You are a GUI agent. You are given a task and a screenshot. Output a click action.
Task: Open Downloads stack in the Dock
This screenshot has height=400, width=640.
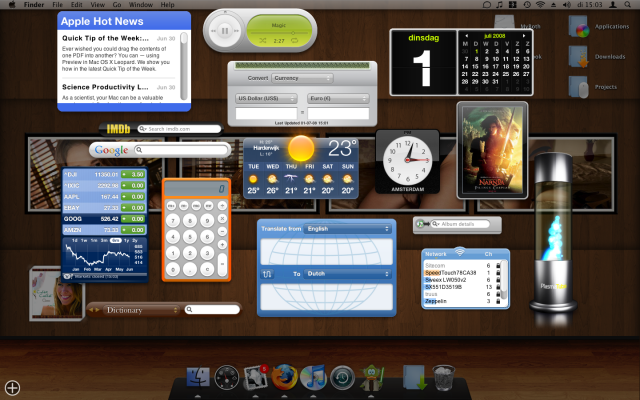click(415, 377)
